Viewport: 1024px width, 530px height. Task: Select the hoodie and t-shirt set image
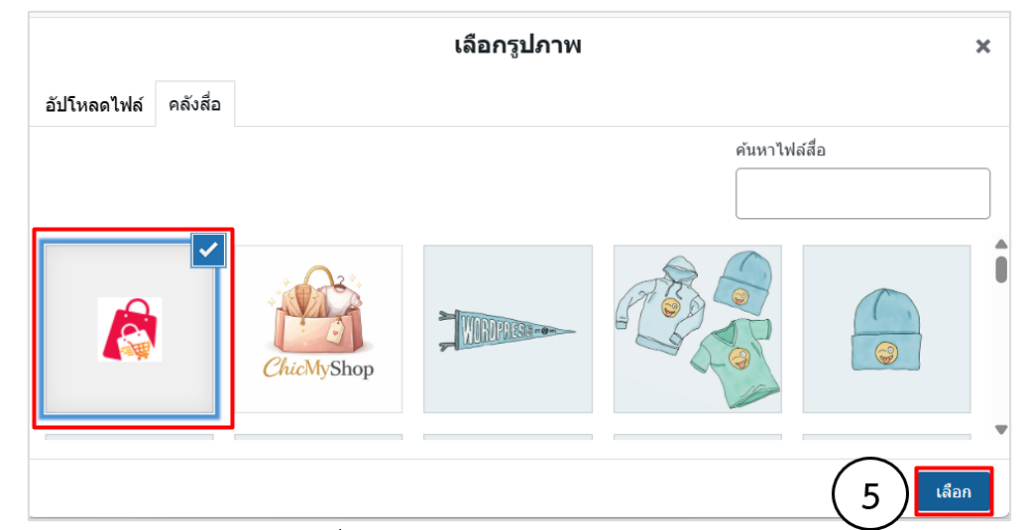[697, 329]
